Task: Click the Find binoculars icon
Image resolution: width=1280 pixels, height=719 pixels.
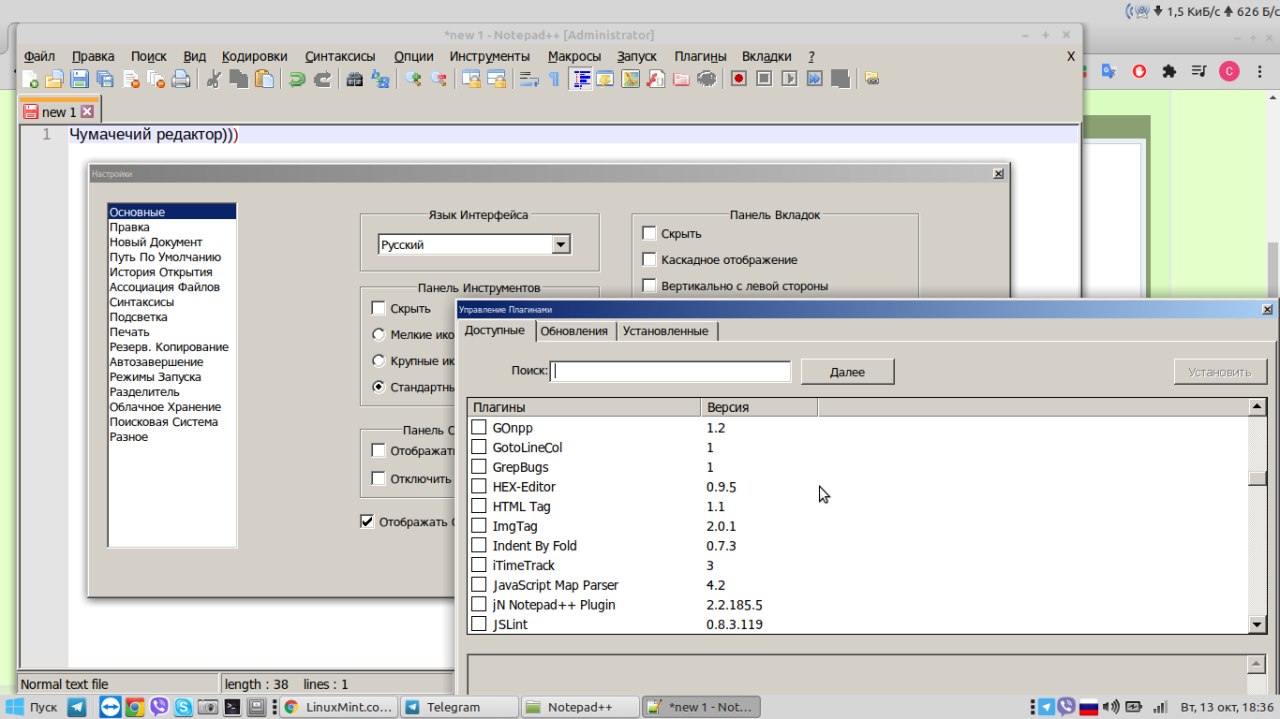Action: click(355, 79)
